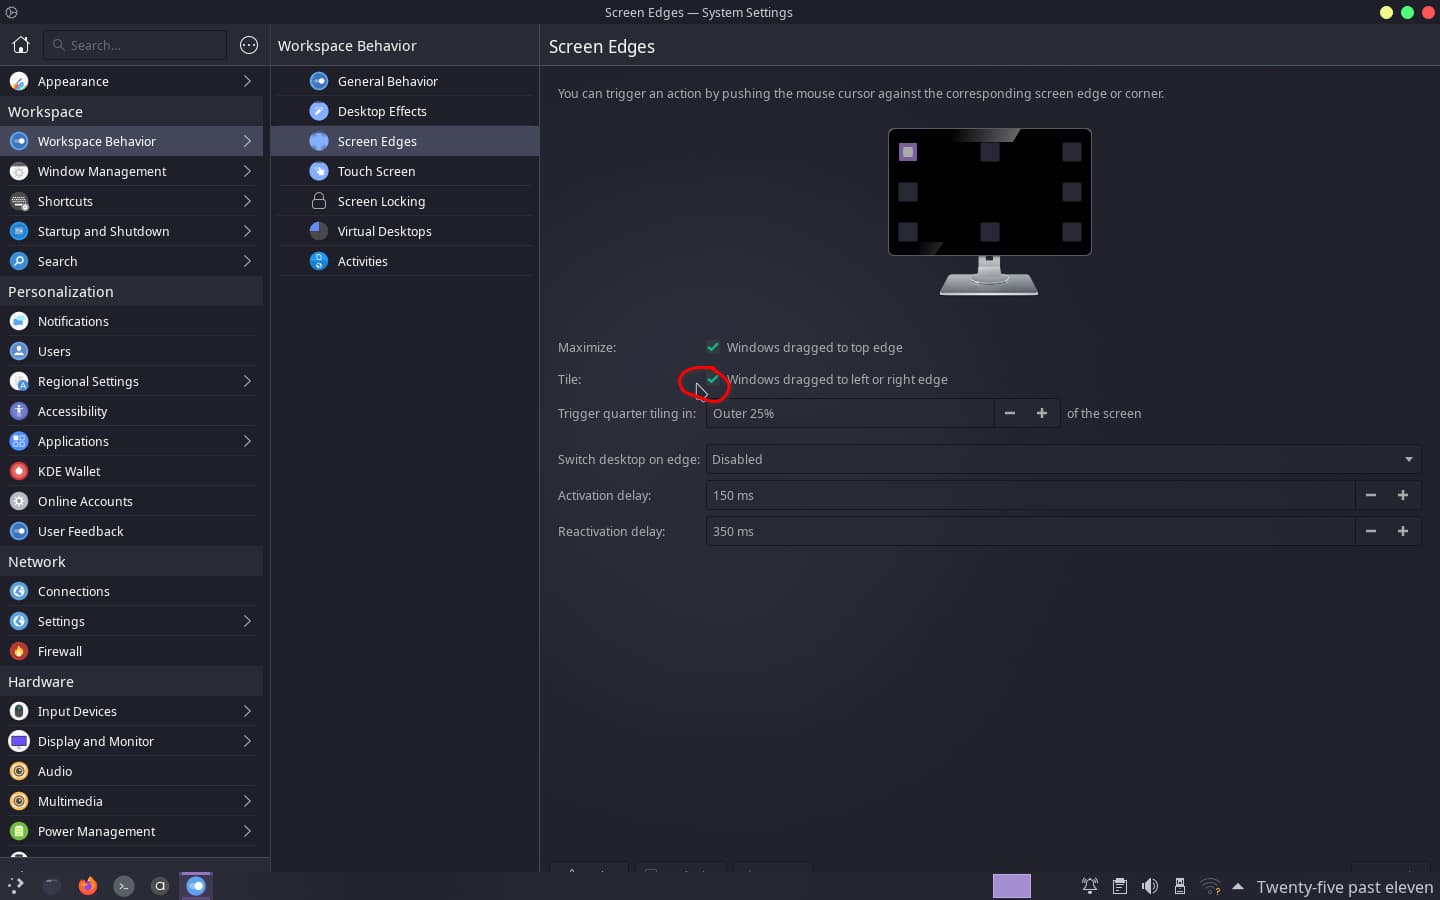Click the Shortcuts keyboard icon
Viewport: 1440px width, 900px height.
click(19, 201)
